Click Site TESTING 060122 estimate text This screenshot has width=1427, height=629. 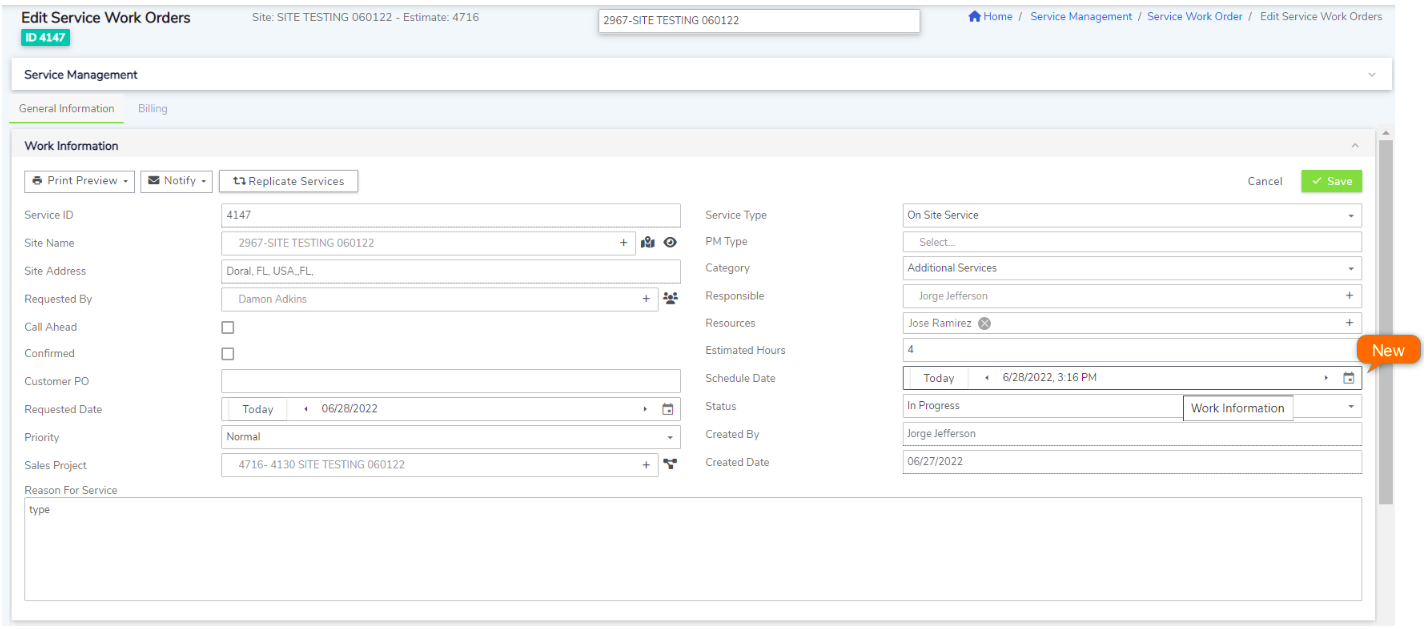365,17
